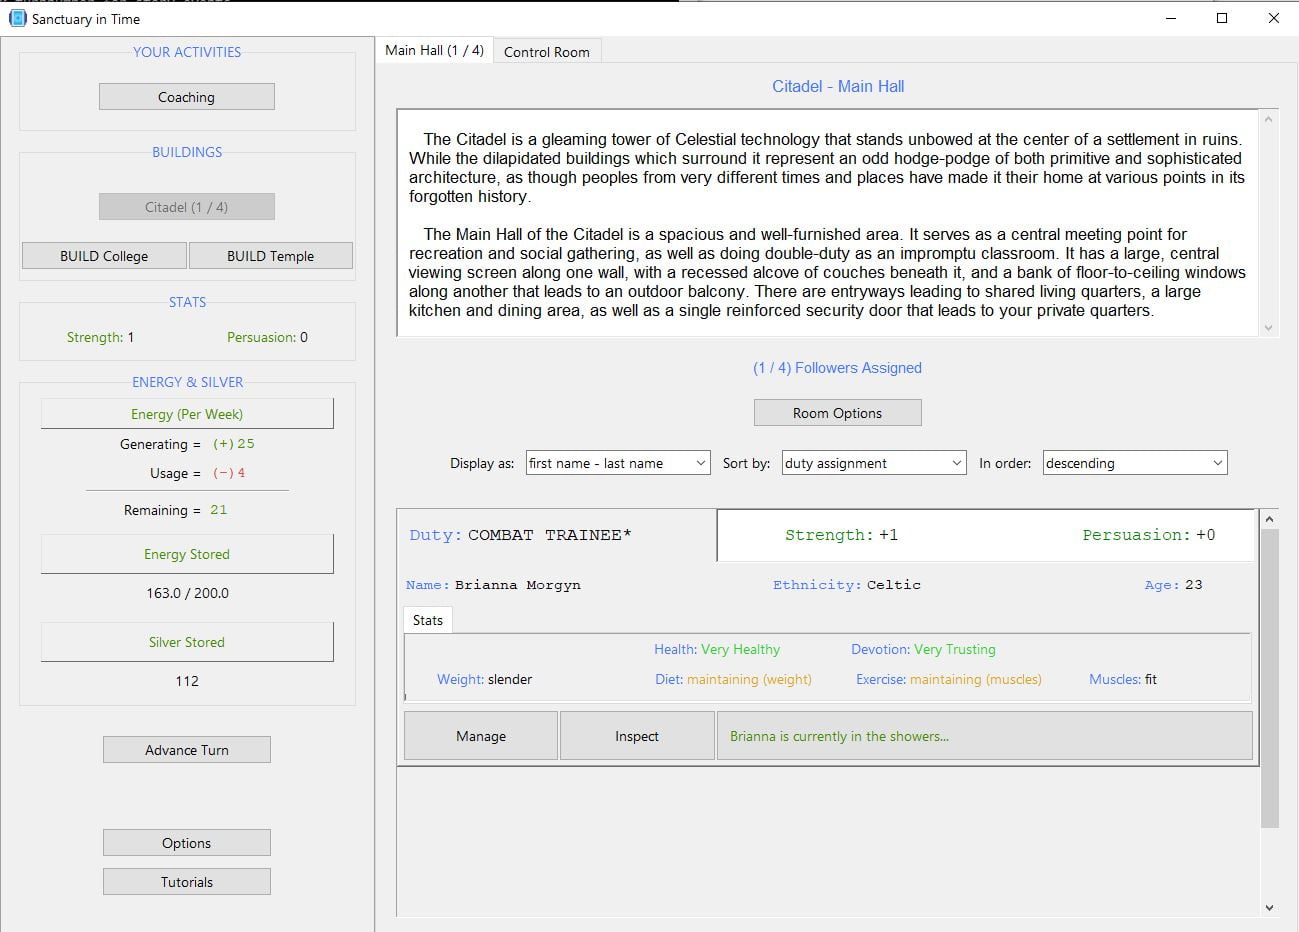Click Inspect for Brianna Morgyn

click(637, 736)
